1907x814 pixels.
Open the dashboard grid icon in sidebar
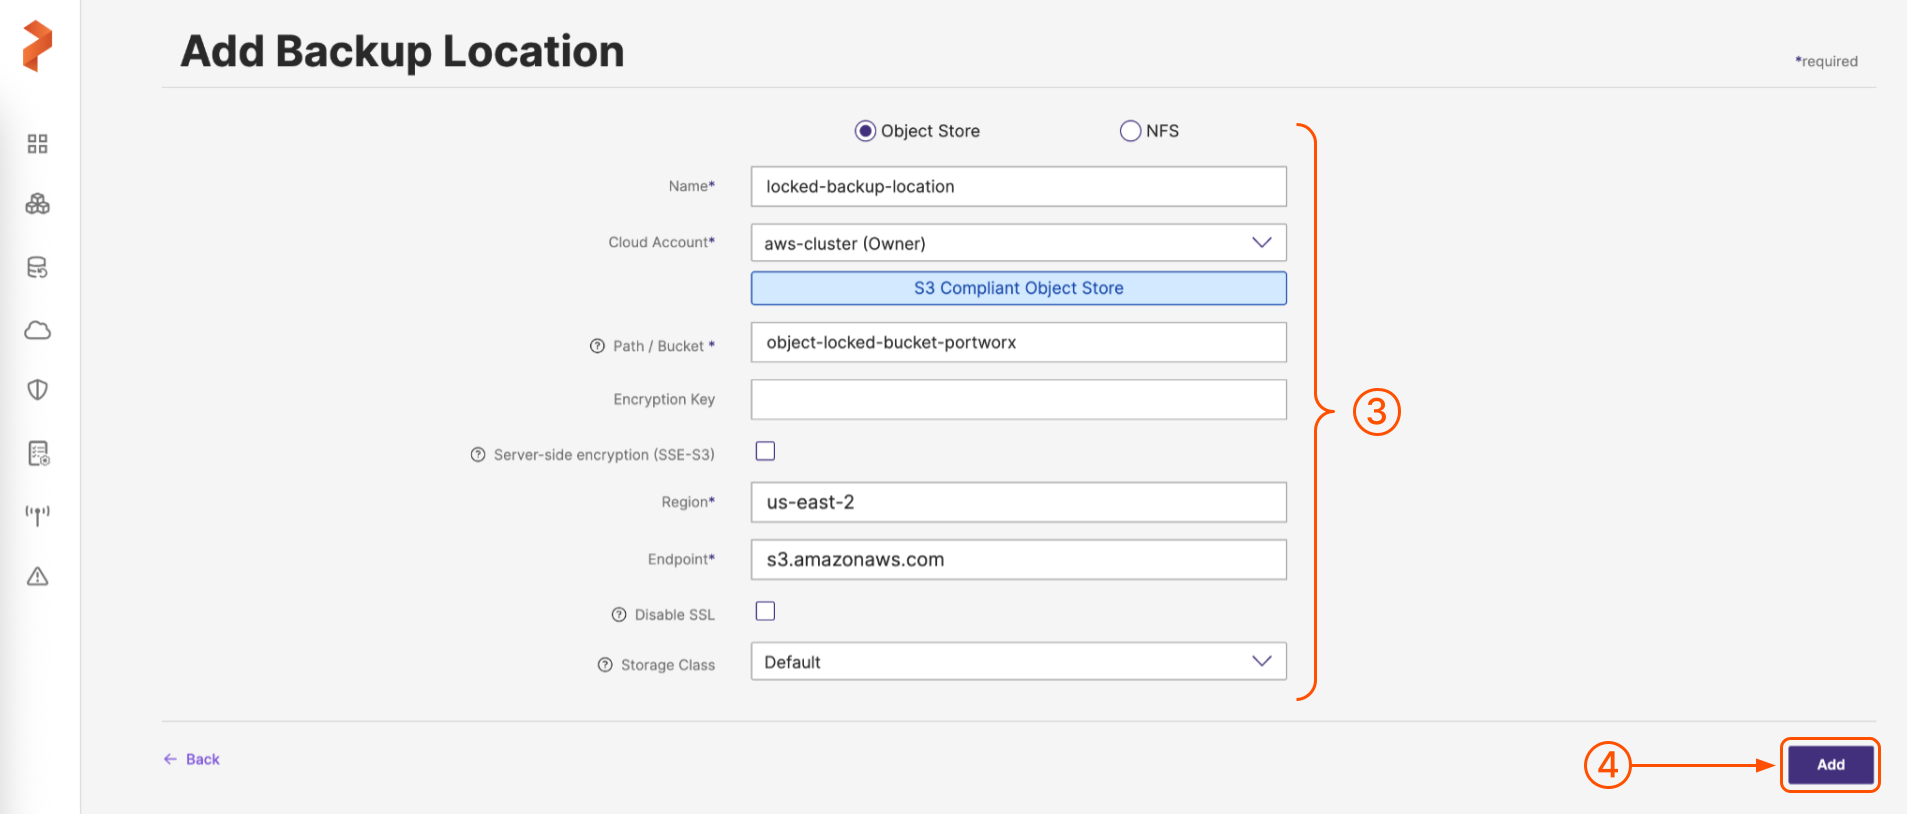[x=37, y=144]
